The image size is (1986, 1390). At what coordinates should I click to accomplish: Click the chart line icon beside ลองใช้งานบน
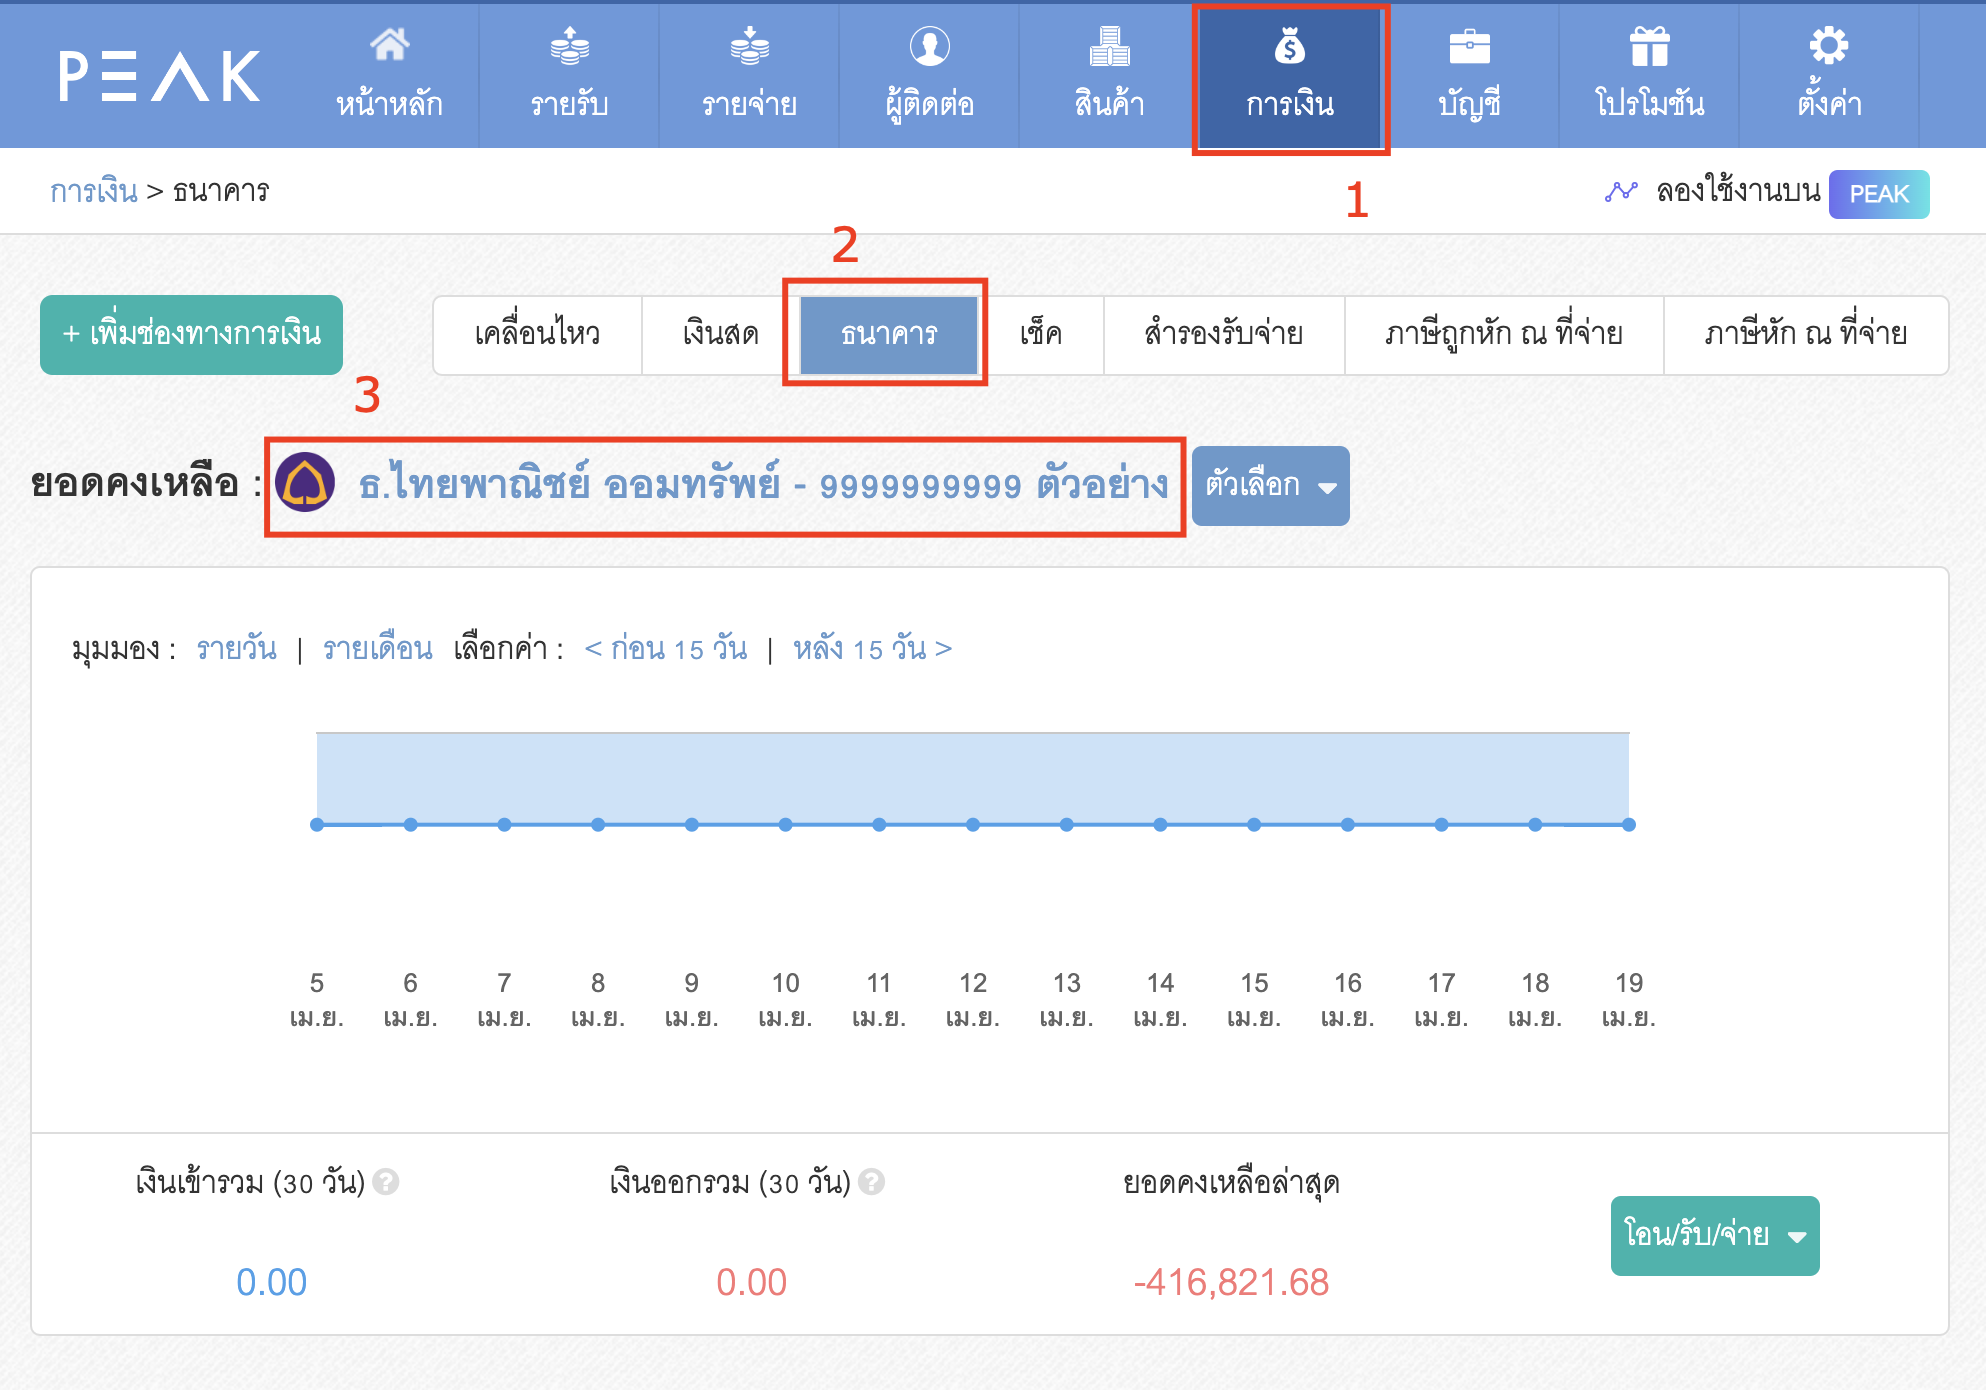click(x=1621, y=191)
